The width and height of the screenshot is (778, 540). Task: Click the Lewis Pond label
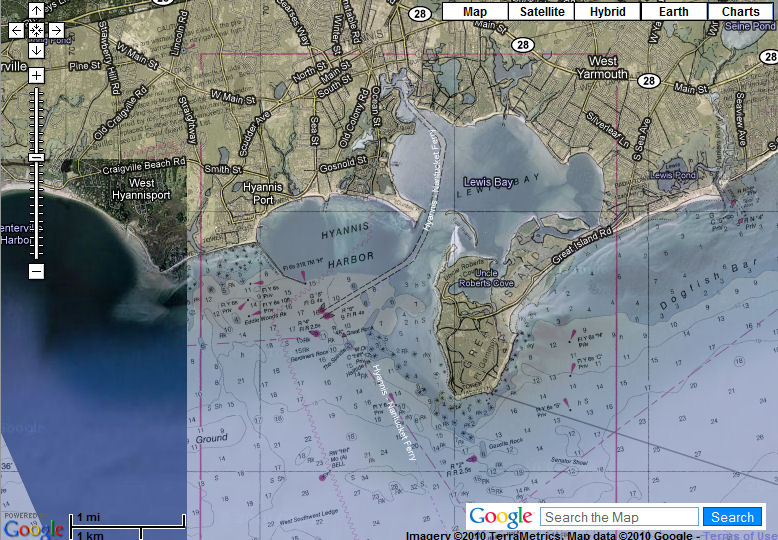(x=673, y=175)
